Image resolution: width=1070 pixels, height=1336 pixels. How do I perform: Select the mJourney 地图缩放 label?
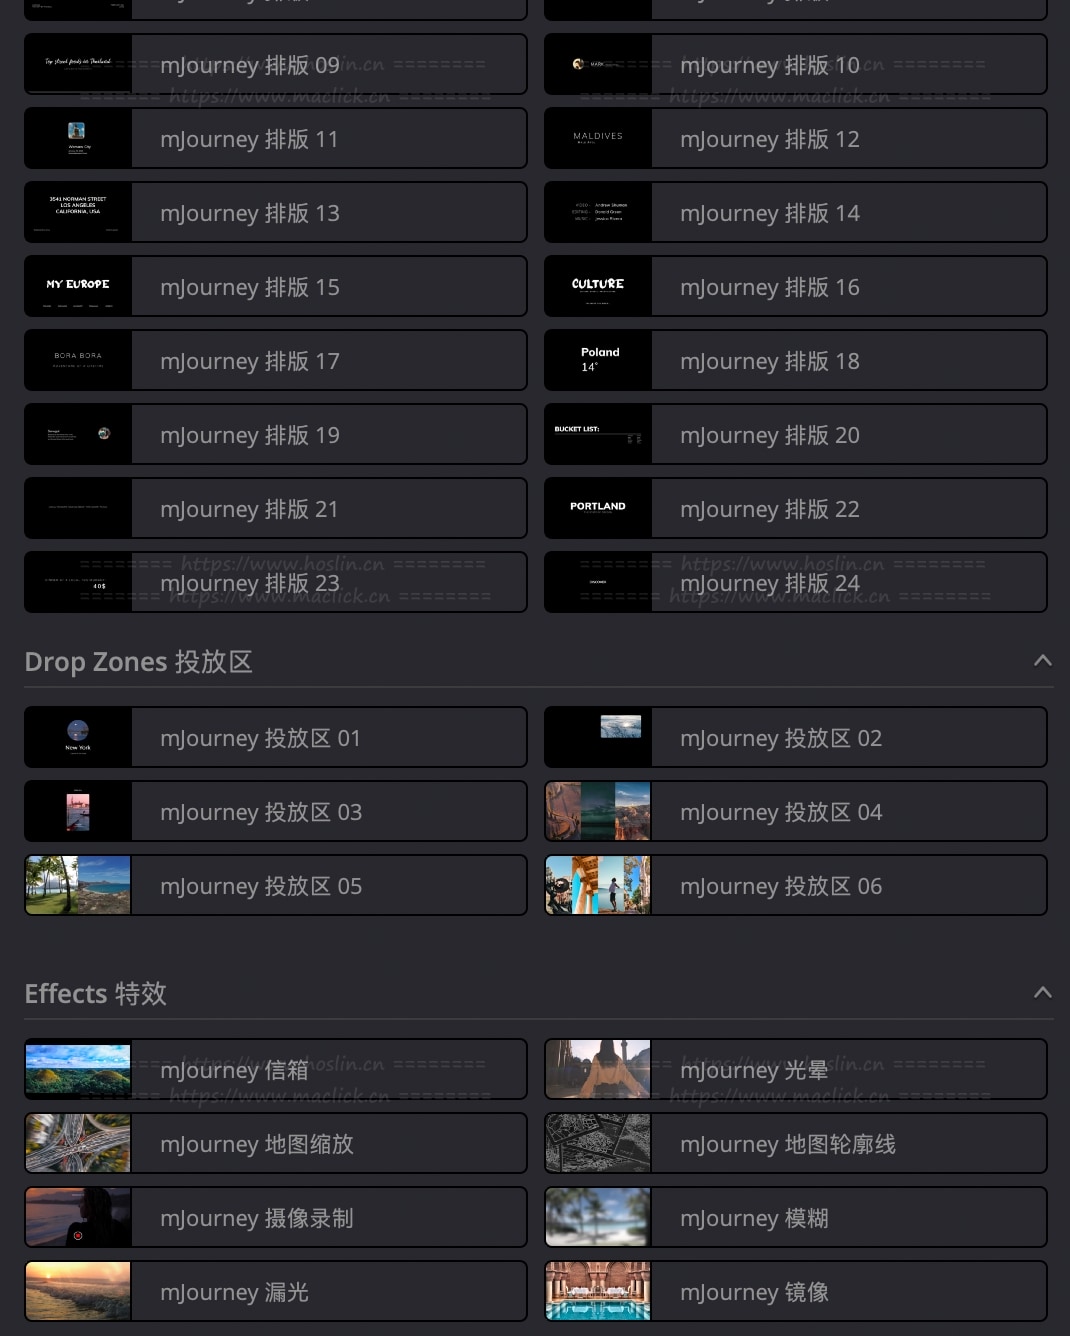(x=257, y=1144)
